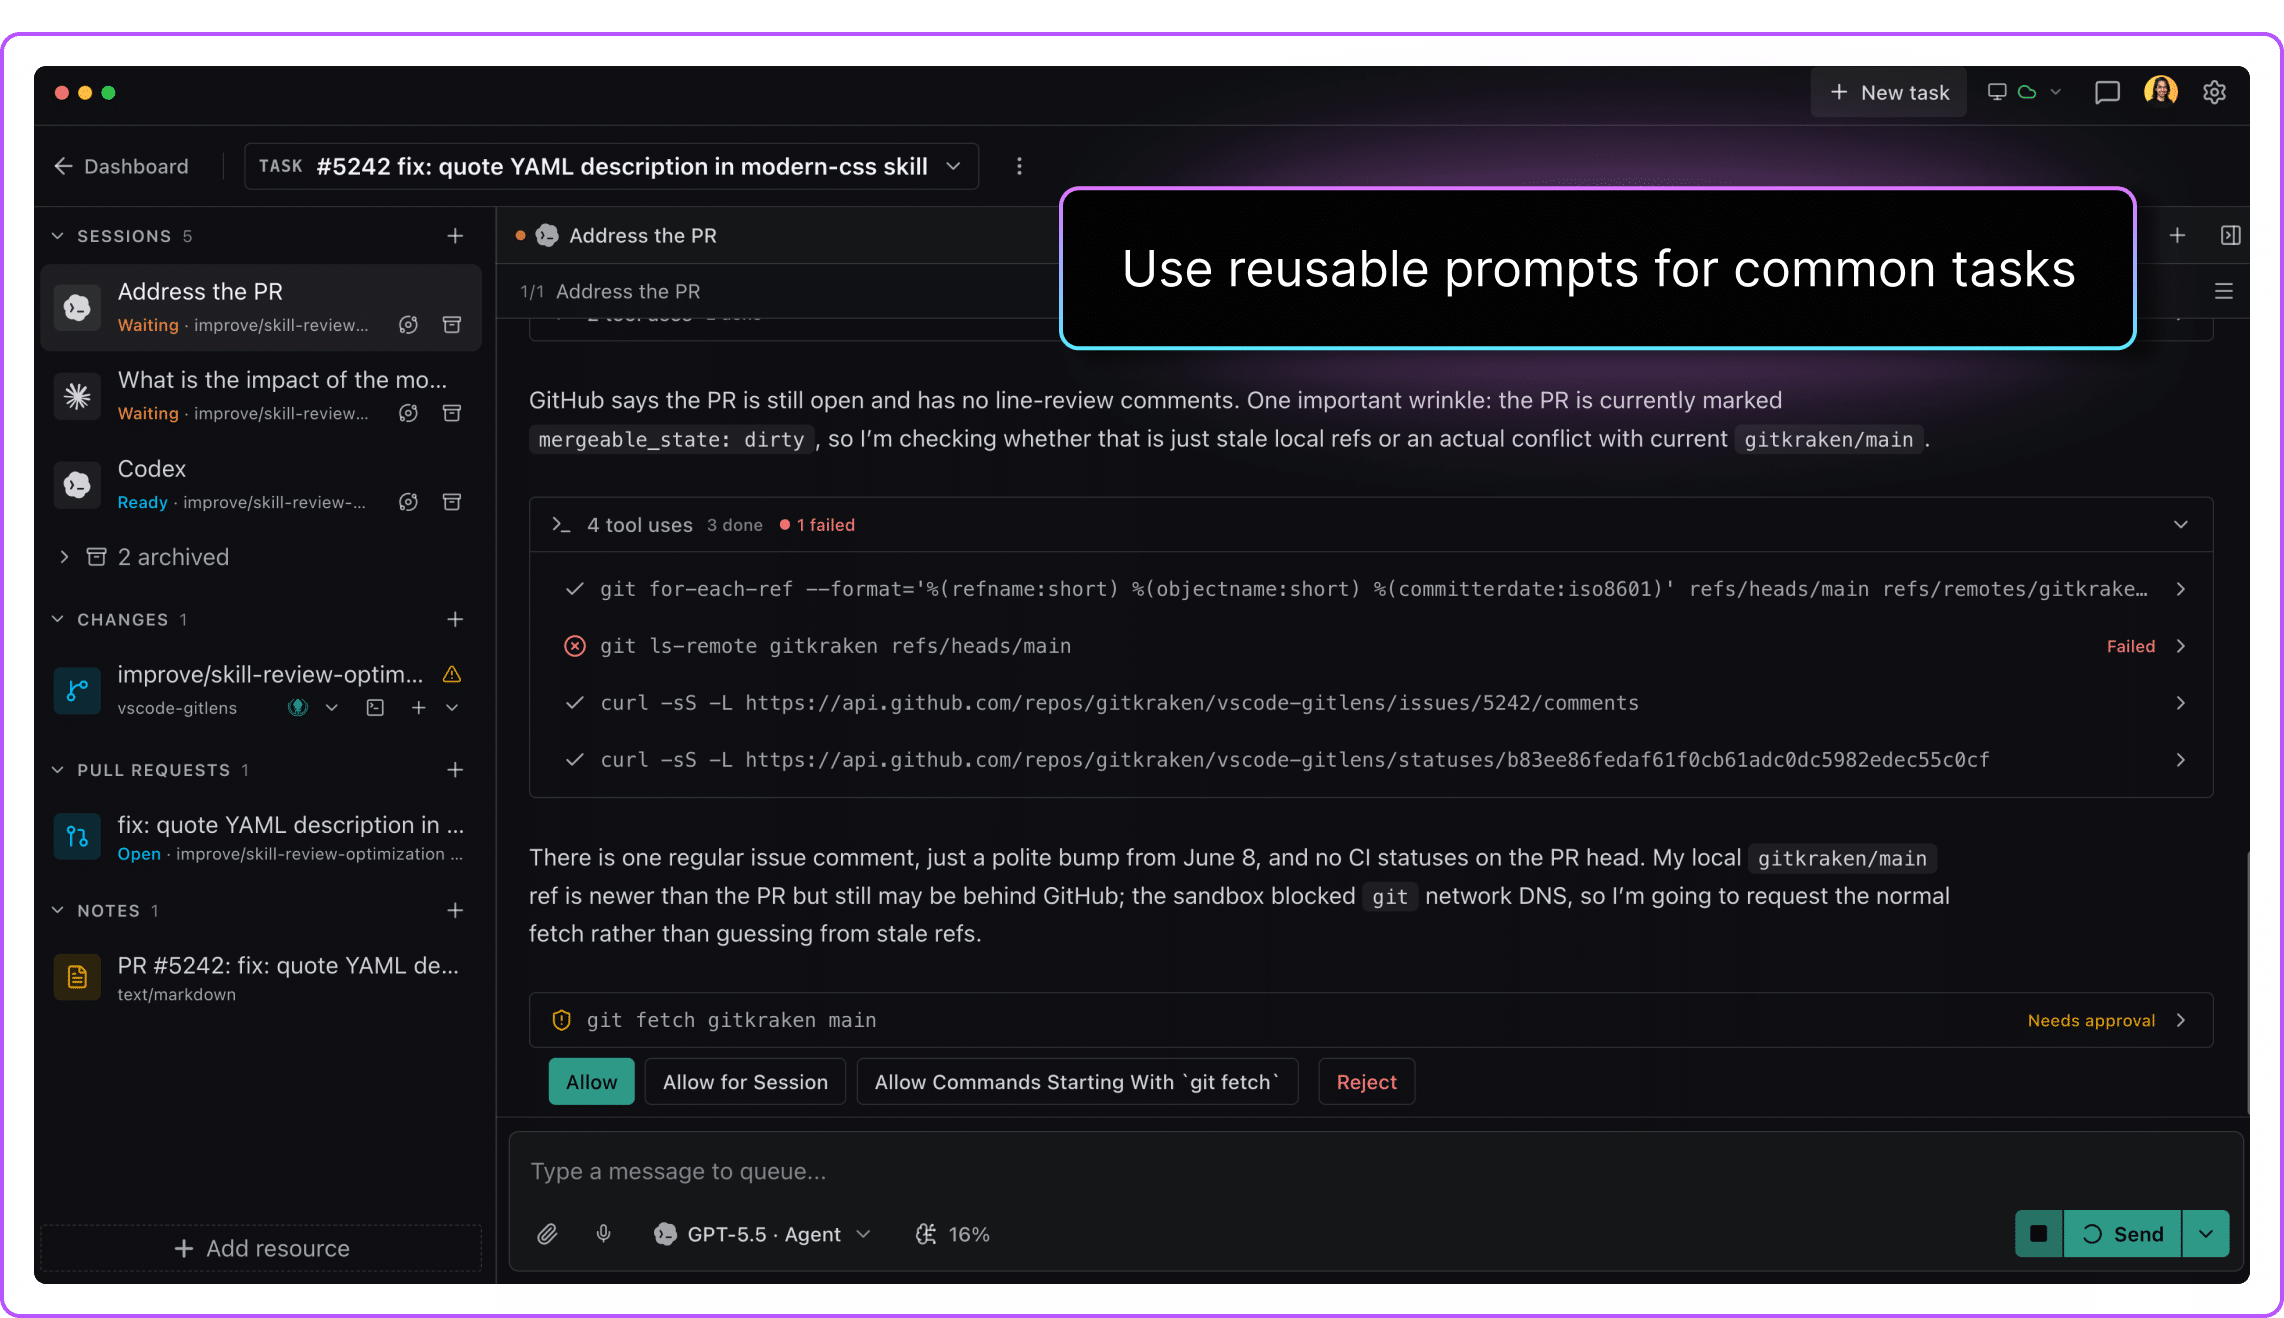The image size is (2284, 1318).
Task: Click the plus icon on vscode-gitlens row
Action: [x=419, y=708]
